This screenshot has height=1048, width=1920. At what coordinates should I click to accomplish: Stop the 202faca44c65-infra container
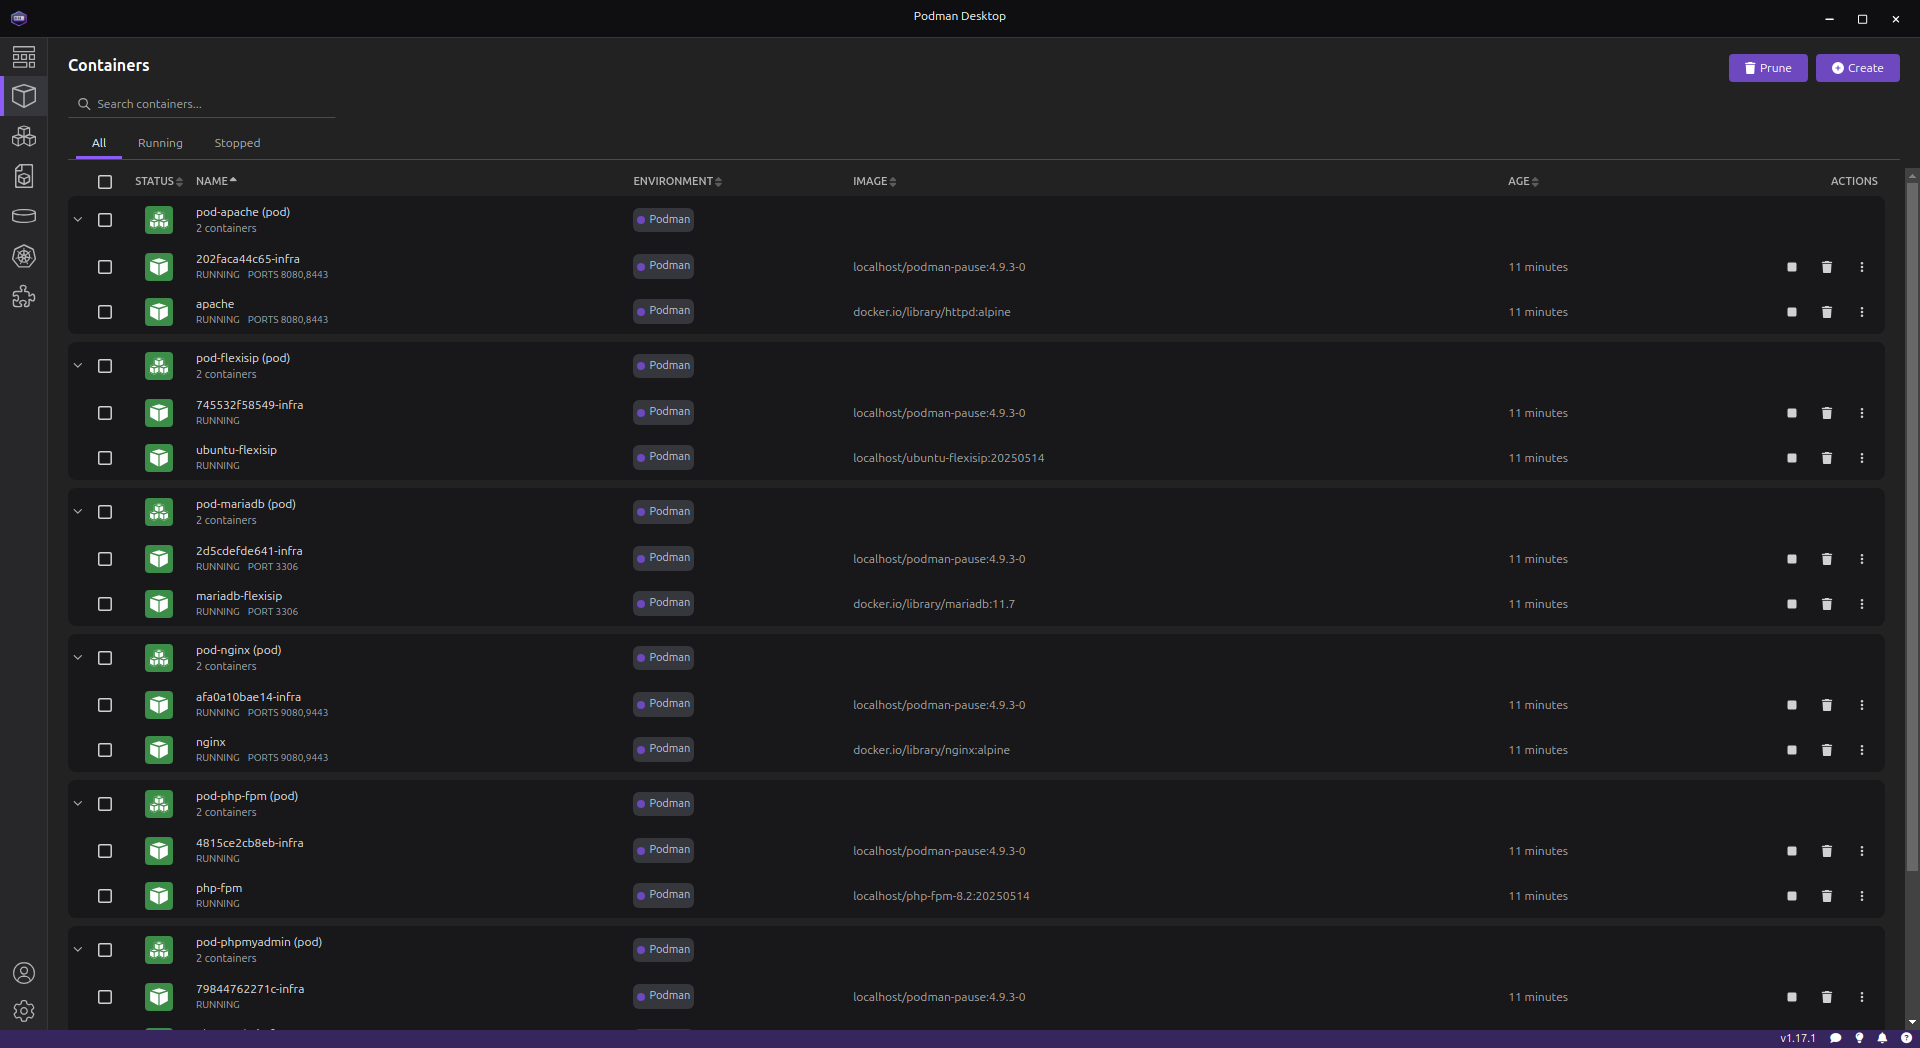[1792, 267]
